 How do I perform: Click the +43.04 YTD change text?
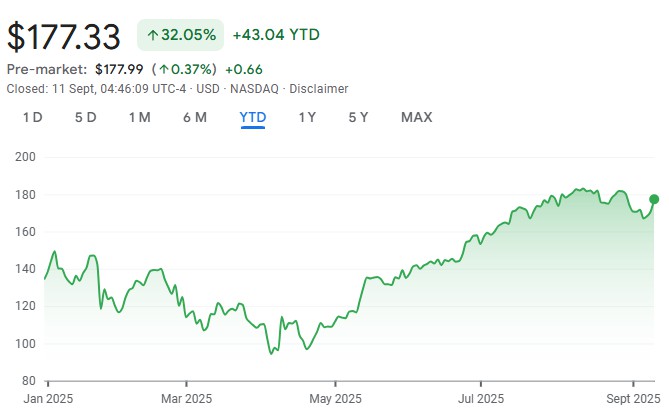[276, 35]
